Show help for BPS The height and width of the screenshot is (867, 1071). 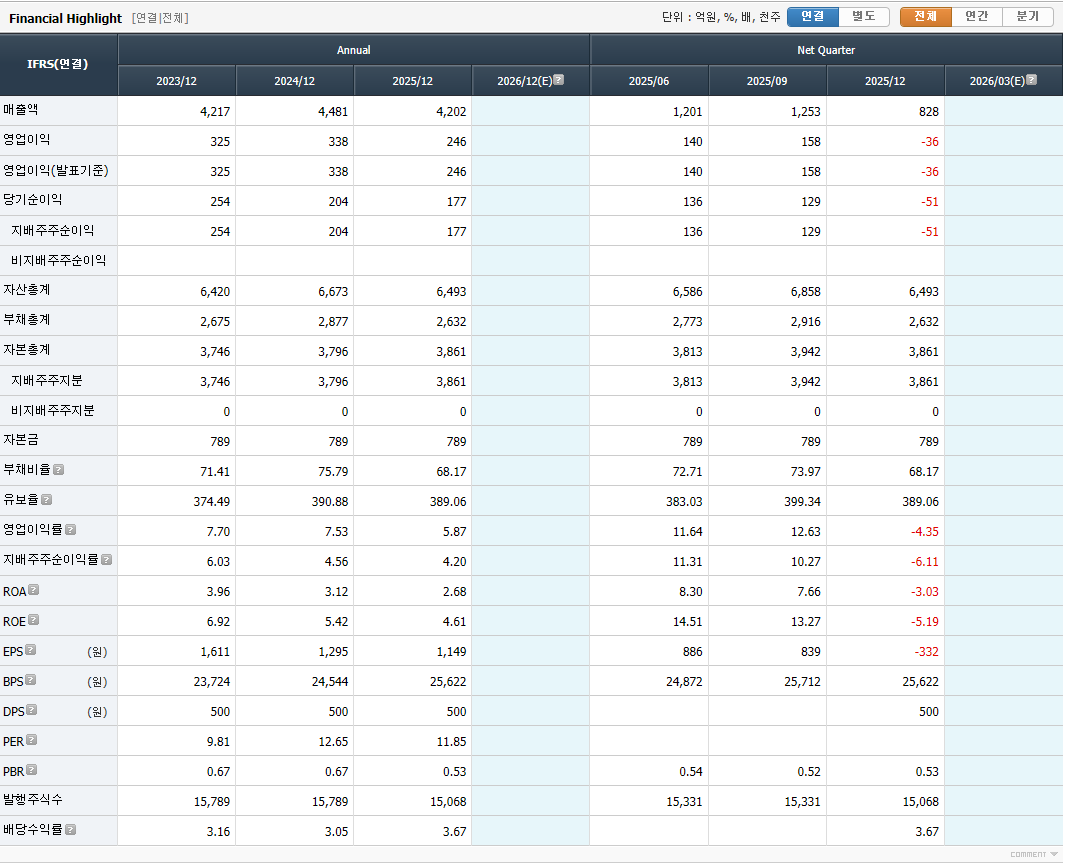click(31, 680)
